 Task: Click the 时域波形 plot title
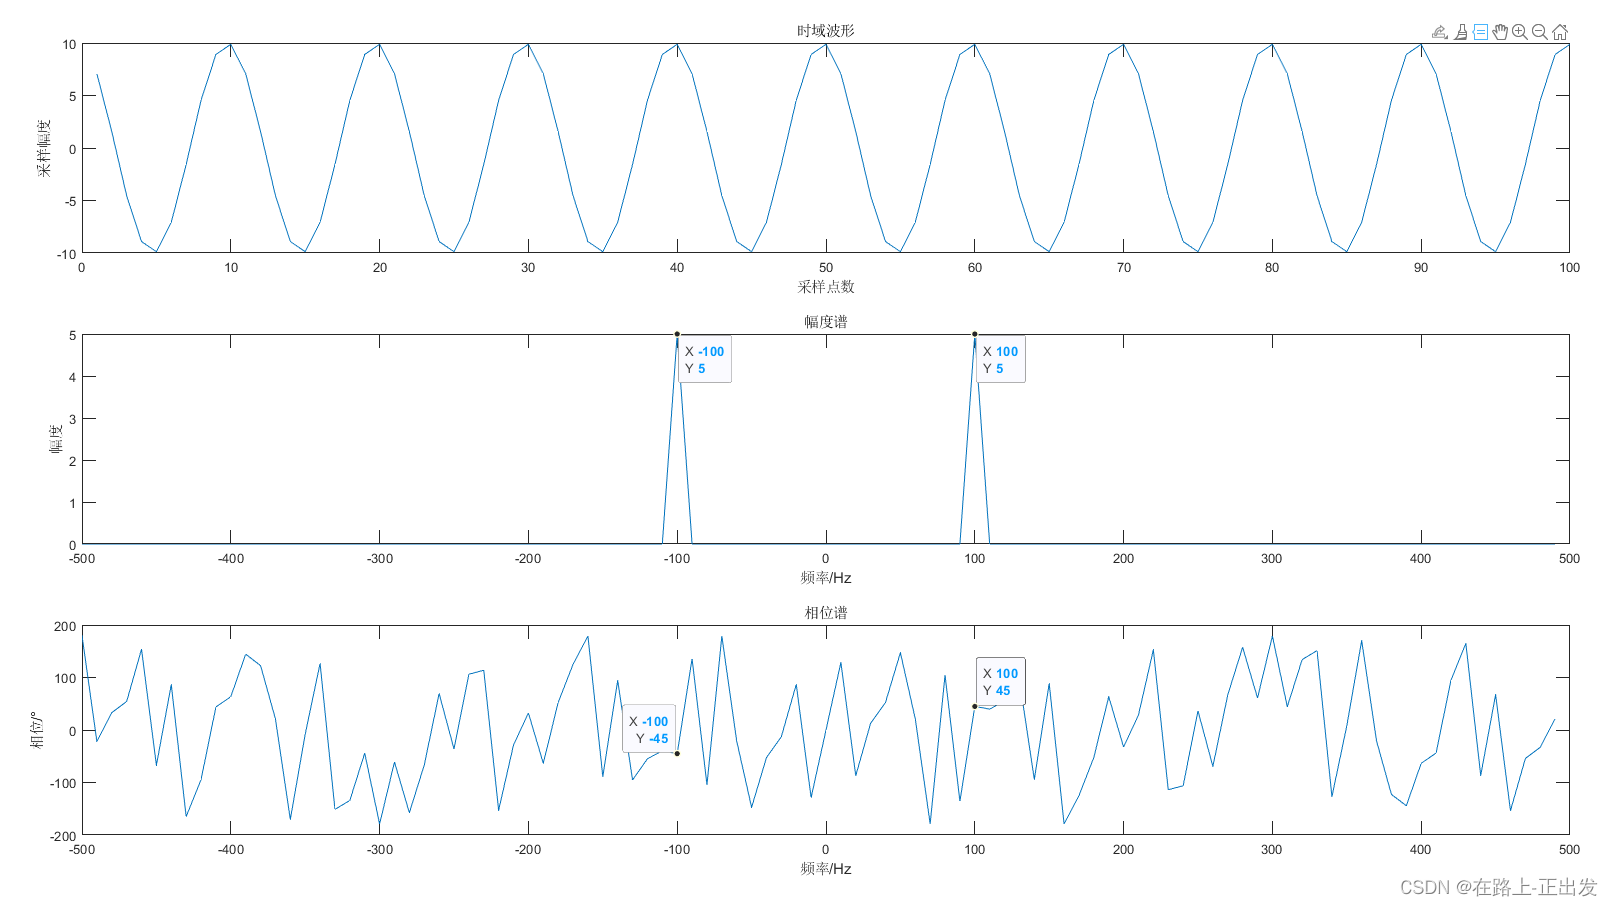pyautogui.click(x=826, y=31)
